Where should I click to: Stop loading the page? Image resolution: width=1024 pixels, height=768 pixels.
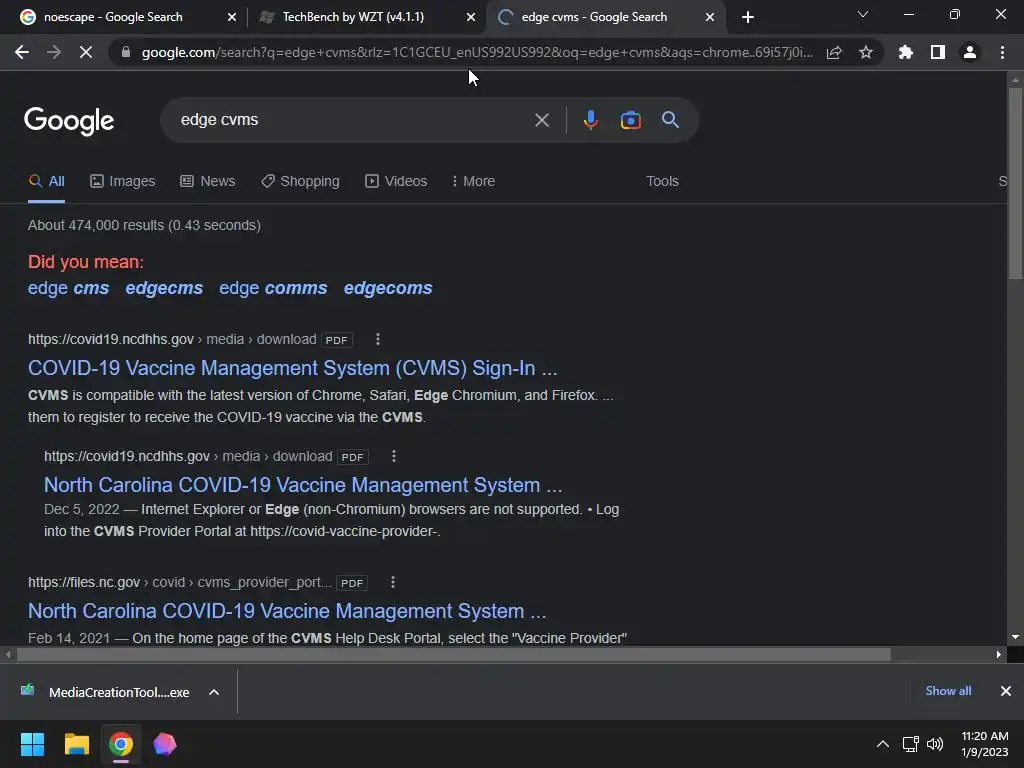coord(86,52)
